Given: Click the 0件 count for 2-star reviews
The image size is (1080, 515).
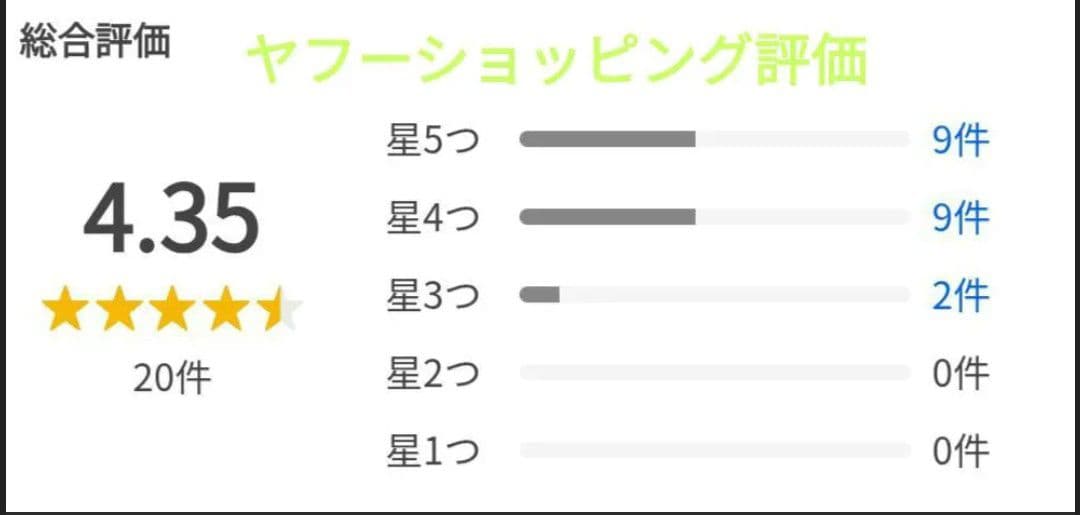Looking at the screenshot, I should click(x=960, y=373).
